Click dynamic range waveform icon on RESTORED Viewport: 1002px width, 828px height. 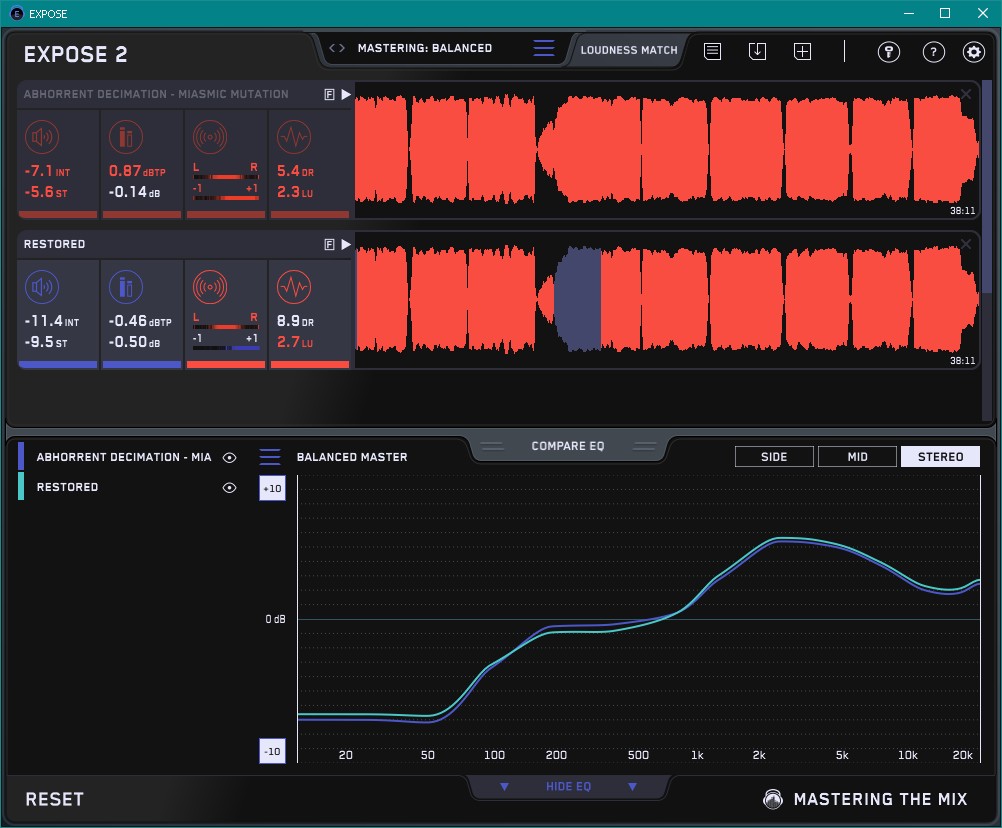[x=292, y=288]
